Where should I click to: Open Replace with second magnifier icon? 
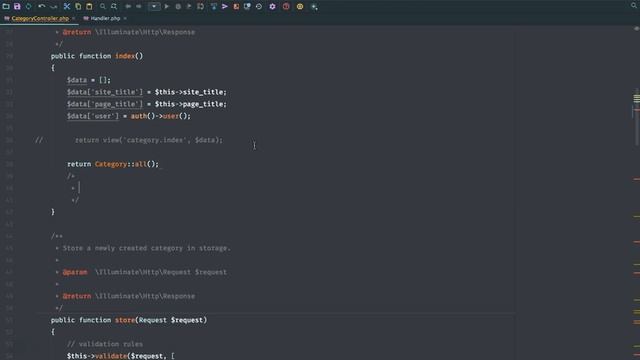pyautogui.click(x=114, y=7)
